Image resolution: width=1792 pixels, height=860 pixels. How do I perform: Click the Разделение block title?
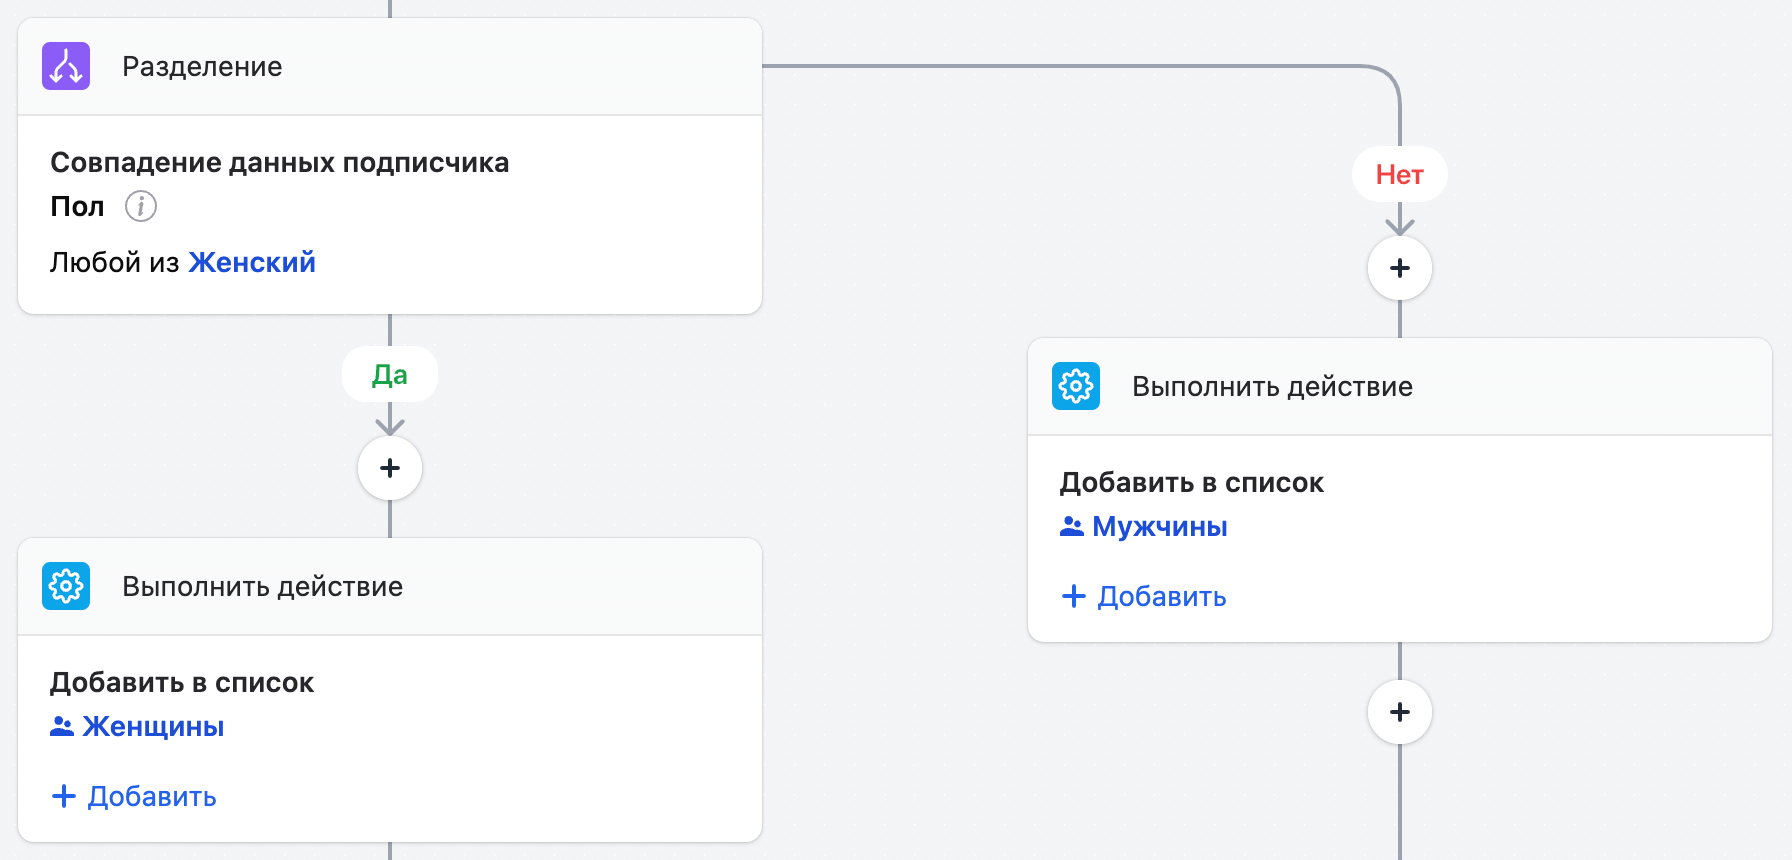click(x=202, y=66)
